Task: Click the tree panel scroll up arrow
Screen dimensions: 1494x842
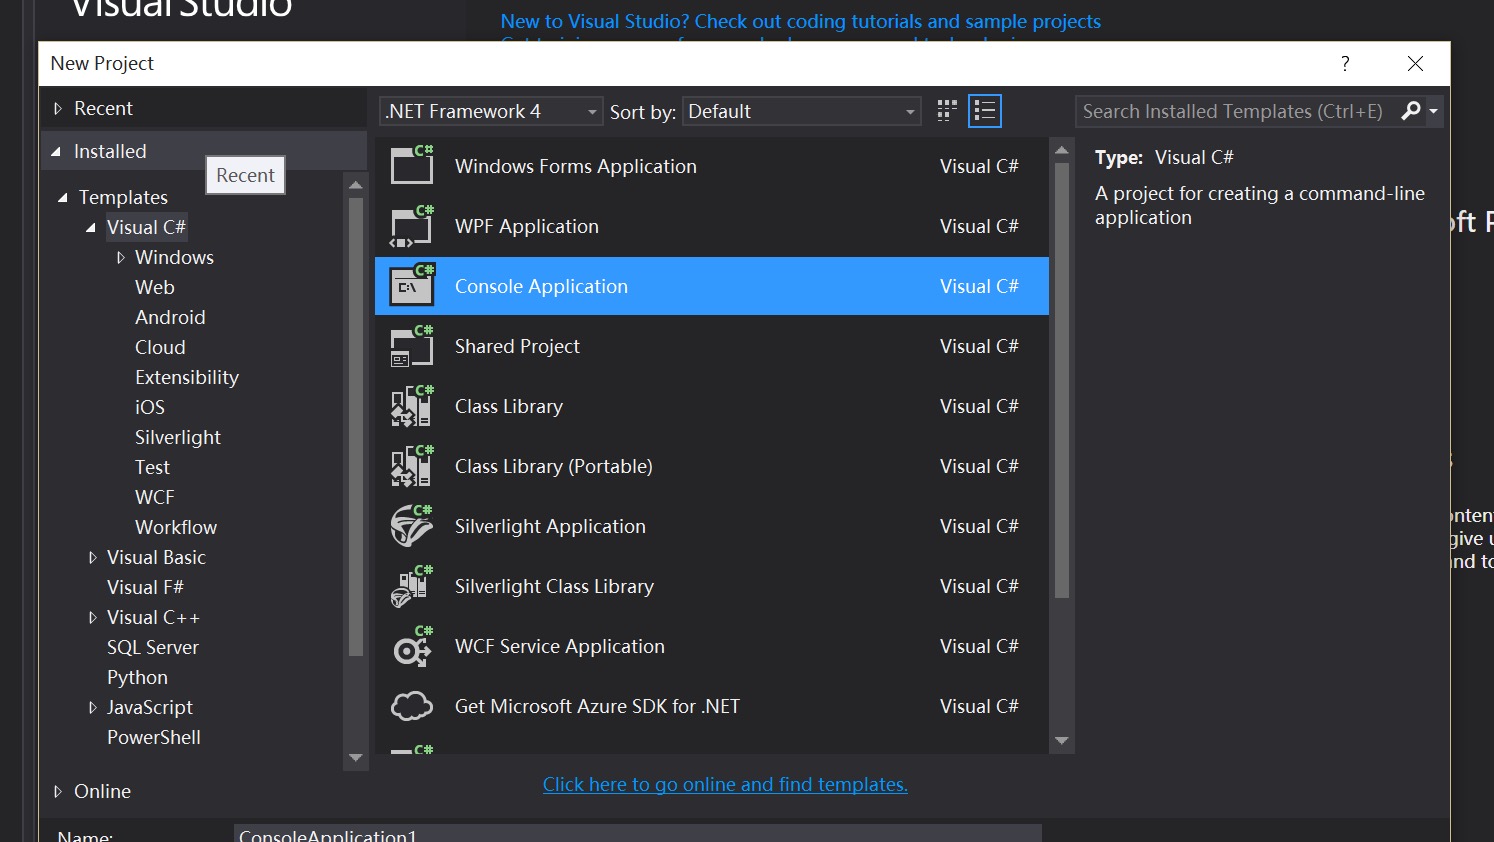Action: pos(355,185)
